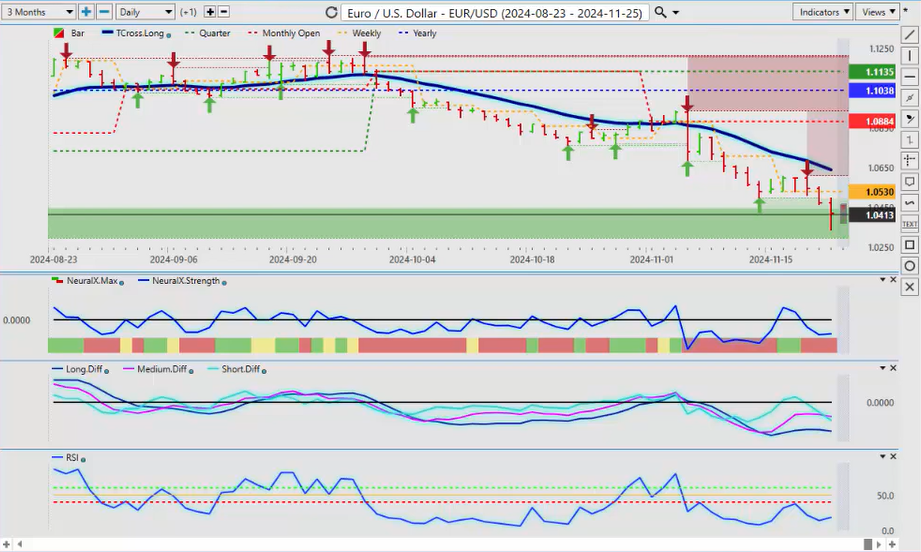The image size is (921, 552).
Task: Select the TEXT annotation tool
Action: pyautogui.click(x=910, y=224)
